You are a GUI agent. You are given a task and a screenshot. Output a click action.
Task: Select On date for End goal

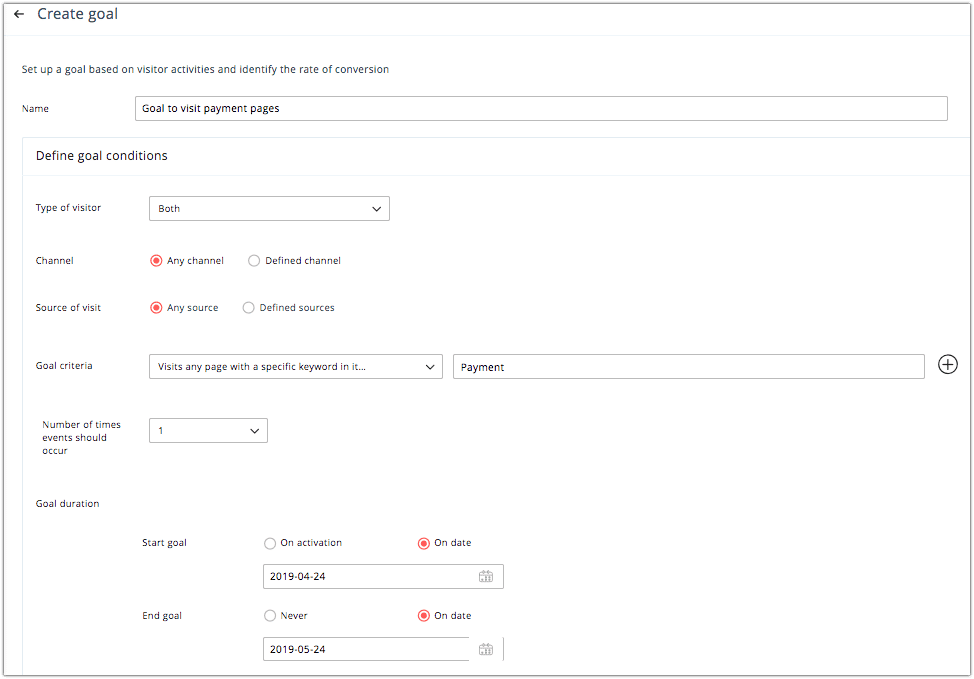click(x=424, y=616)
